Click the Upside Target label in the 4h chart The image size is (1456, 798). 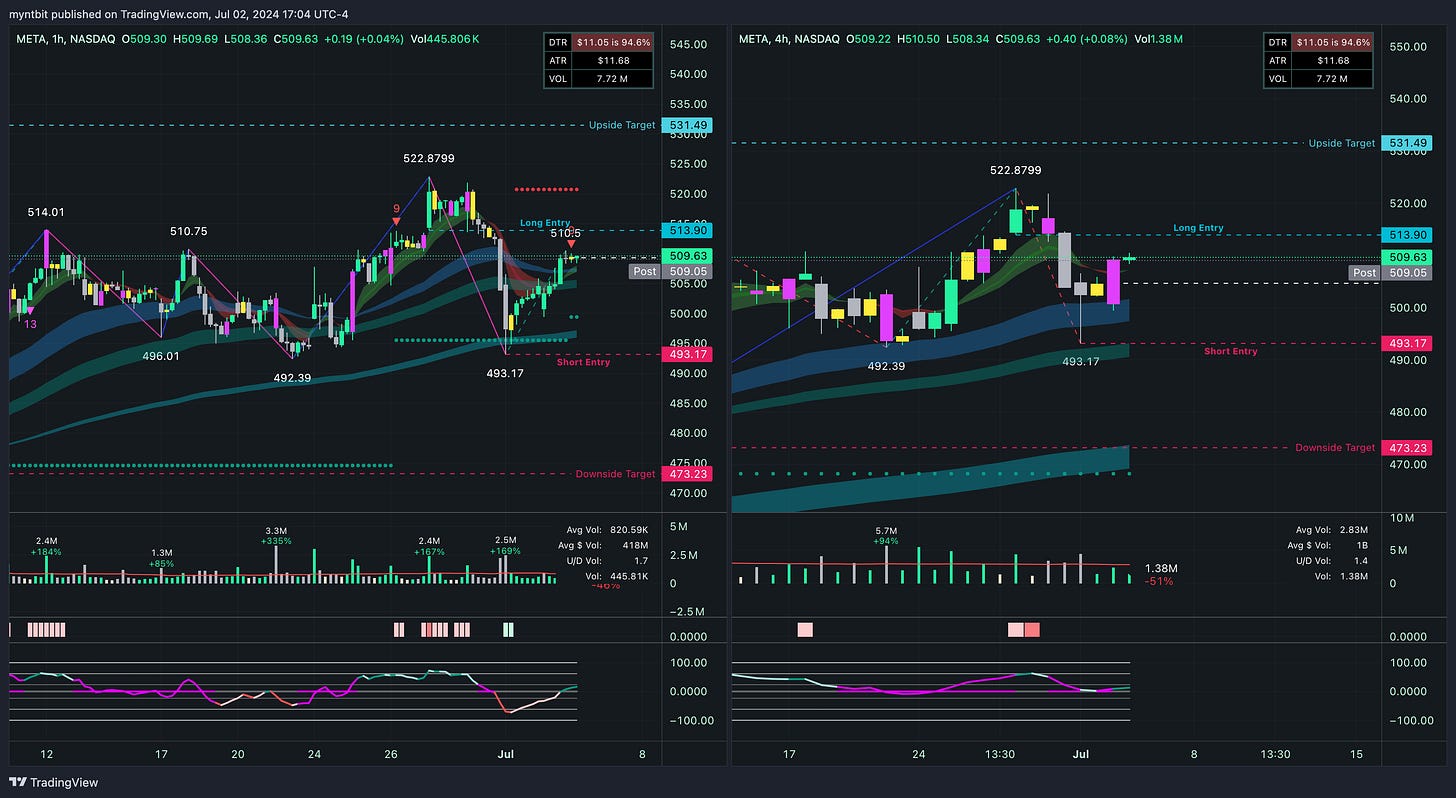coord(1342,143)
